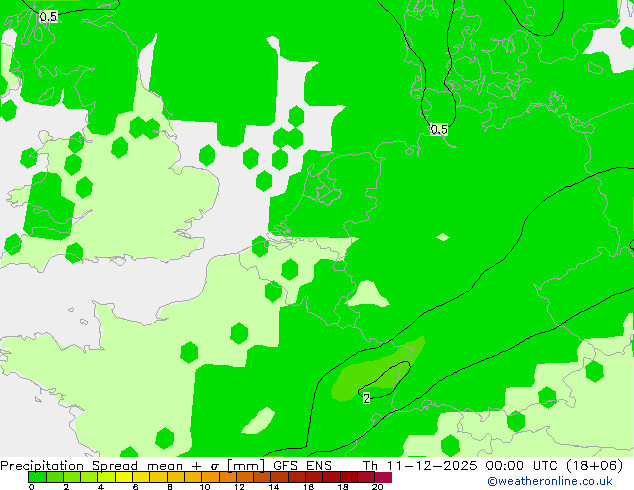Click the "2" contour label on the map

click(x=366, y=398)
